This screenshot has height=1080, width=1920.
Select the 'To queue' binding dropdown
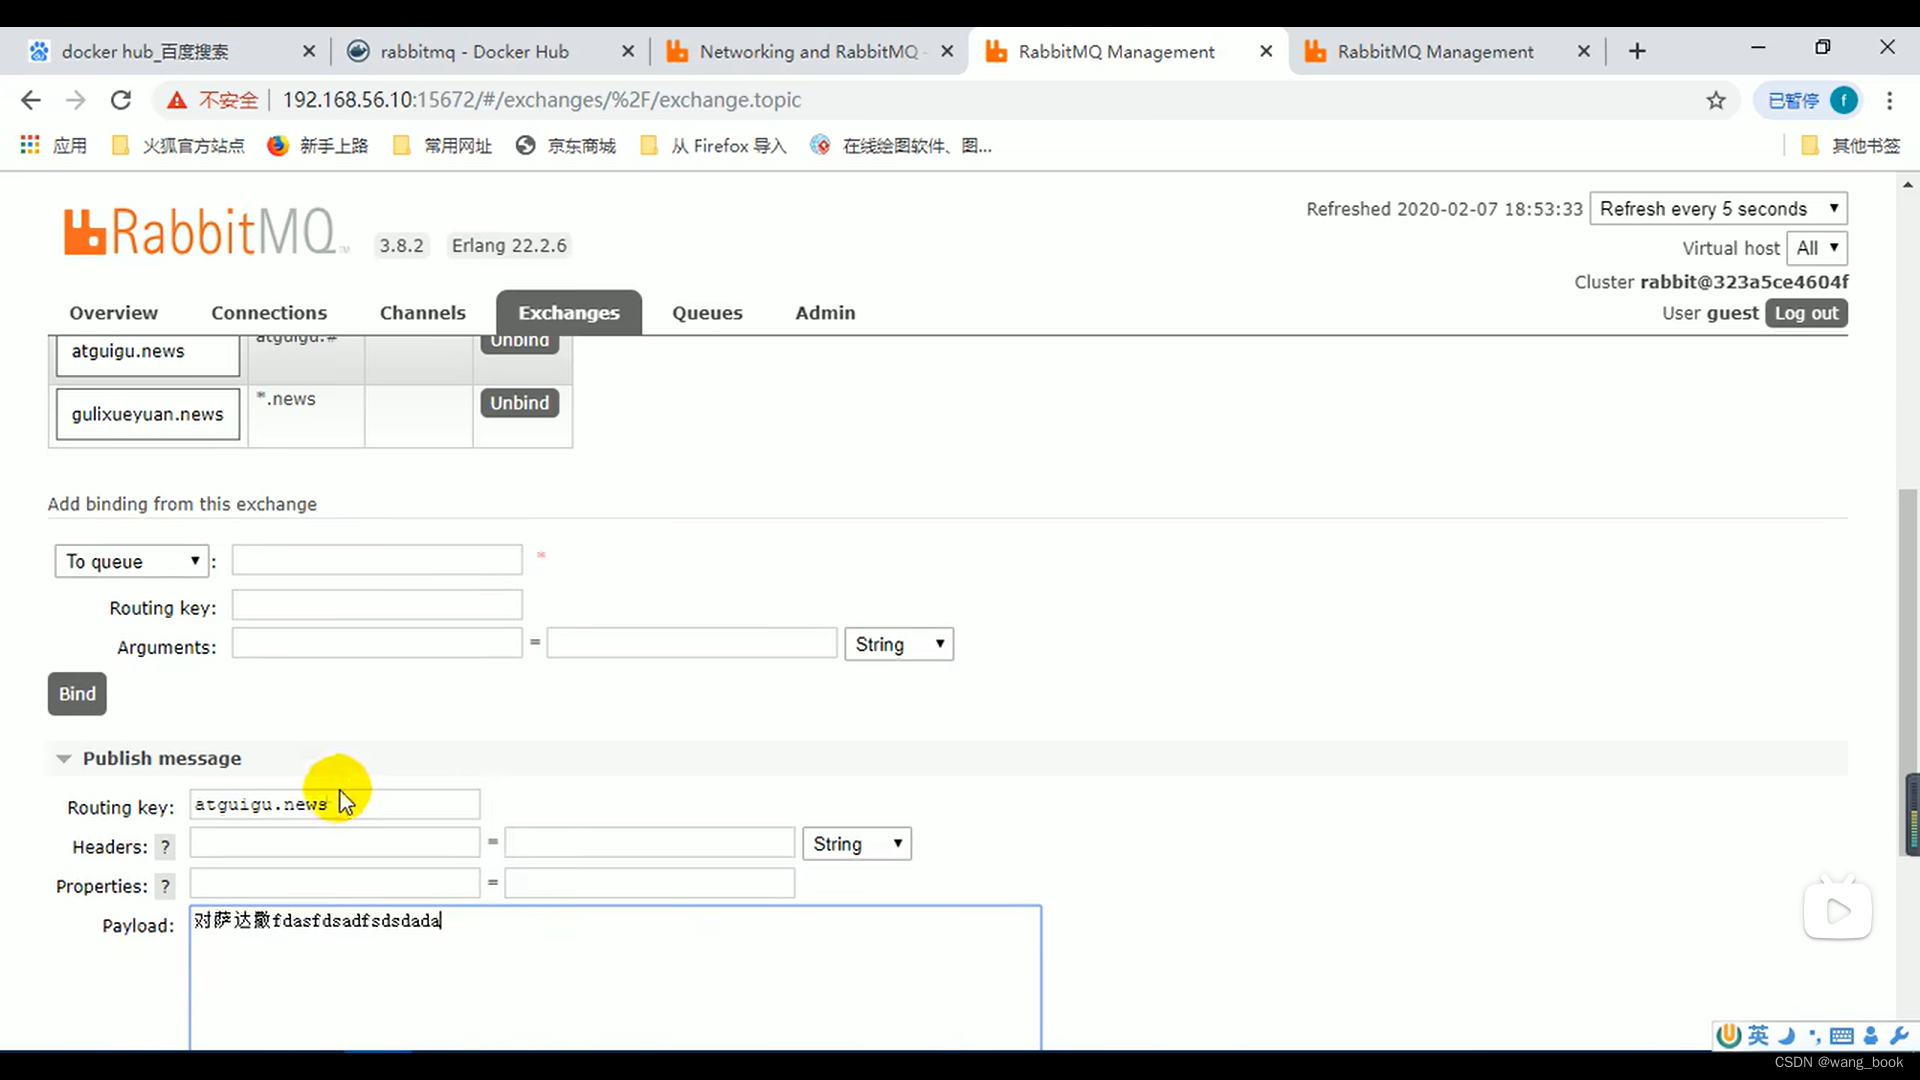click(x=129, y=562)
